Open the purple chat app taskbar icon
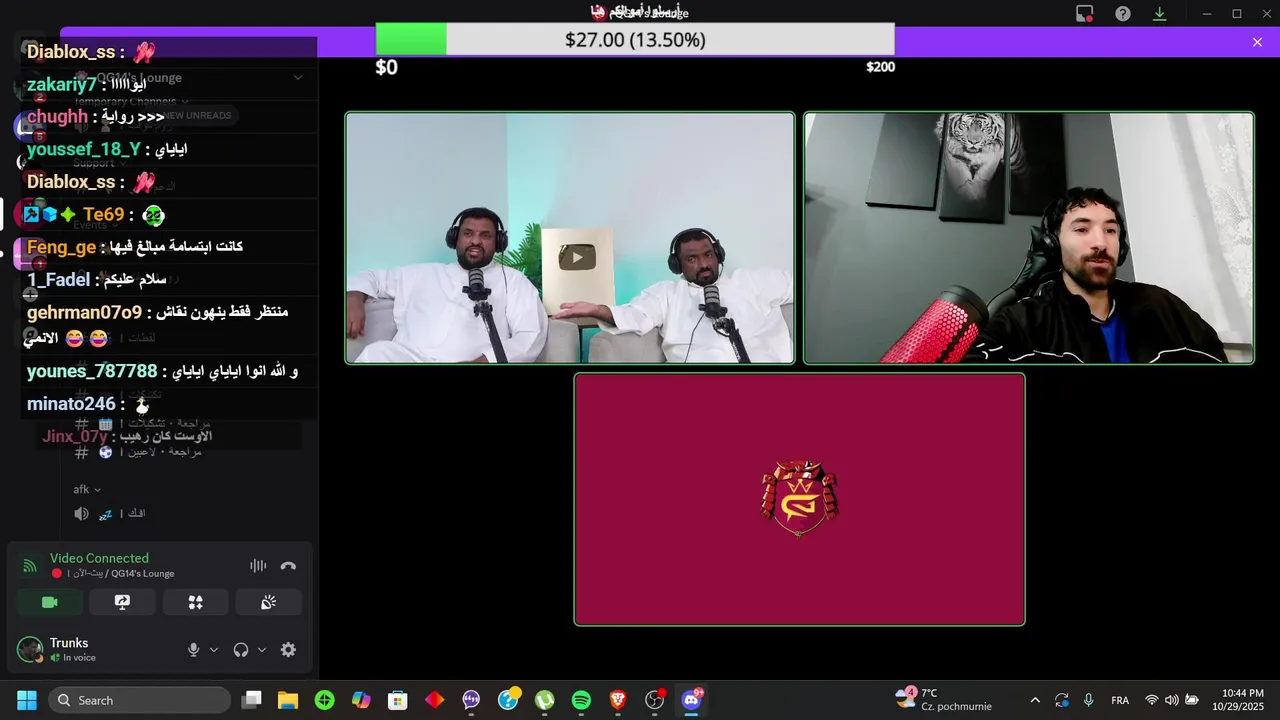 pos(471,700)
